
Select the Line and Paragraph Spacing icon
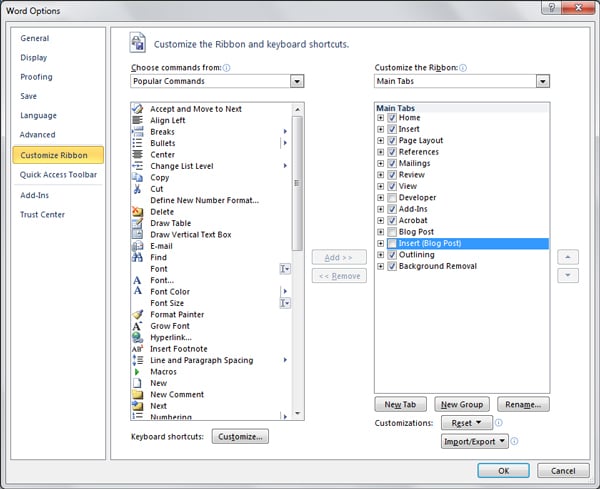click(137, 360)
